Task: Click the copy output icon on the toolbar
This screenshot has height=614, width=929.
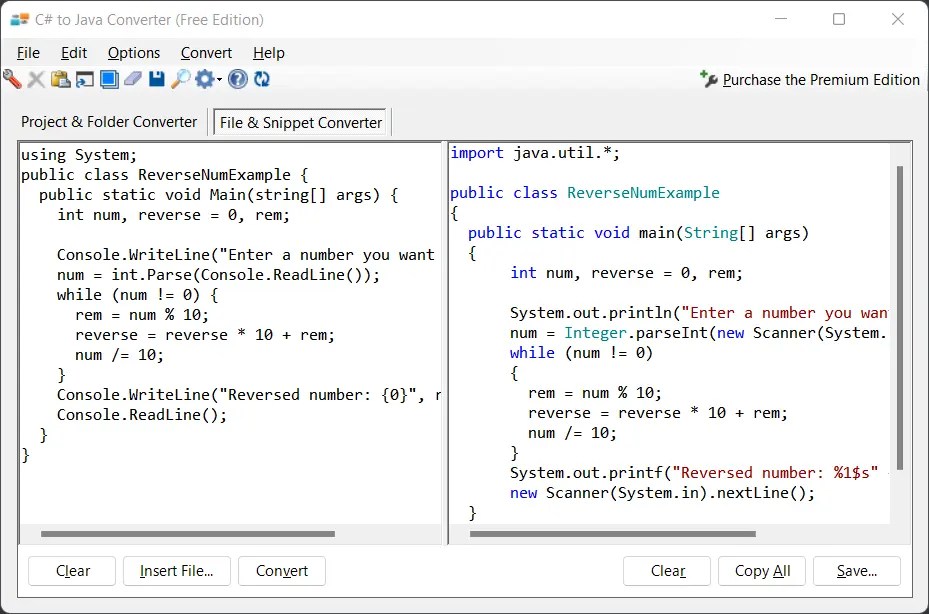Action: [x=108, y=78]
